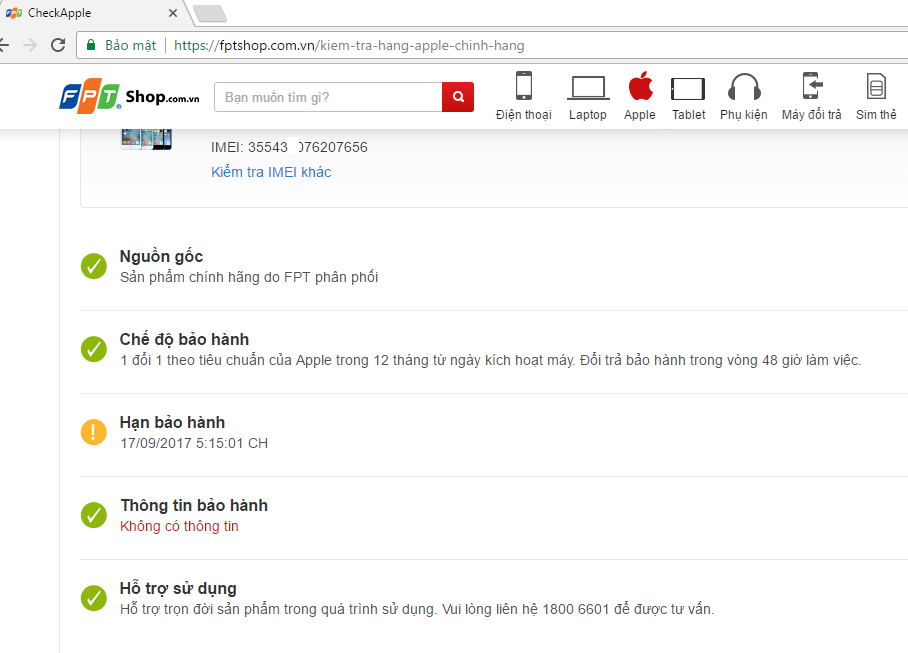Open the Máy đổi trả category icon
Screen dimensions: 908x653
click(811, 86)
